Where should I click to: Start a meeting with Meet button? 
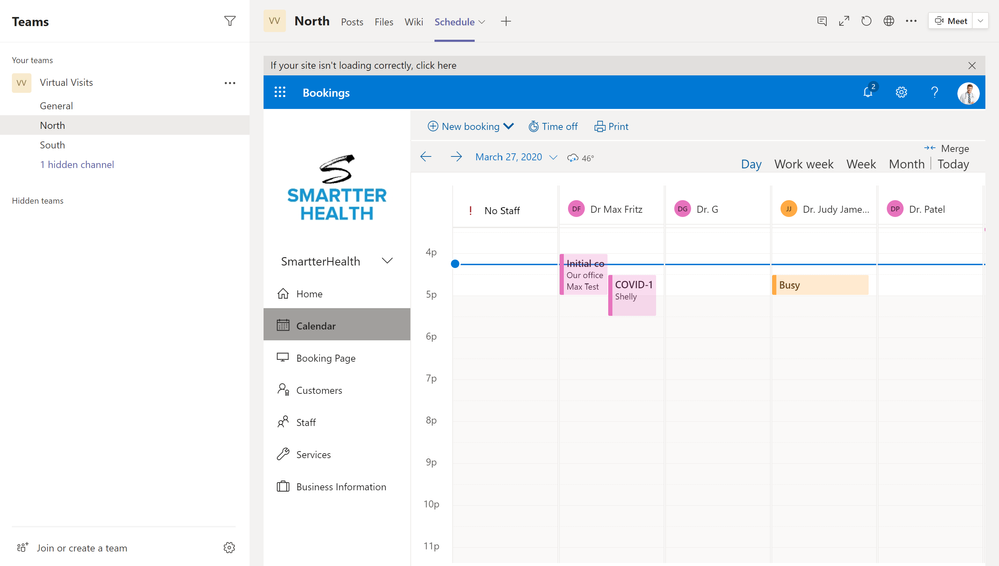951,21
